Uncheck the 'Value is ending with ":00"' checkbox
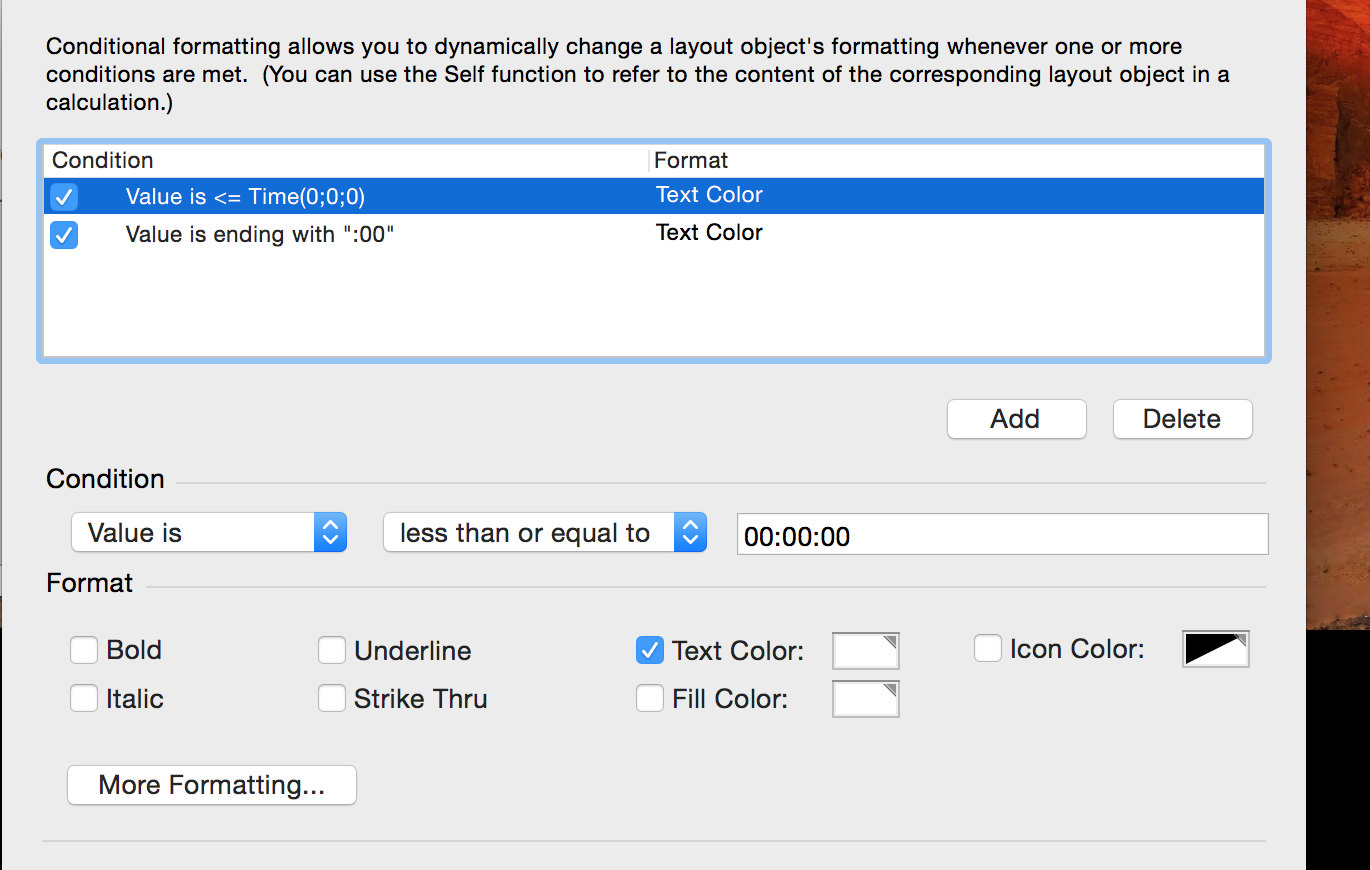This screenshot has width=1370, height=870. click(64, 234)
